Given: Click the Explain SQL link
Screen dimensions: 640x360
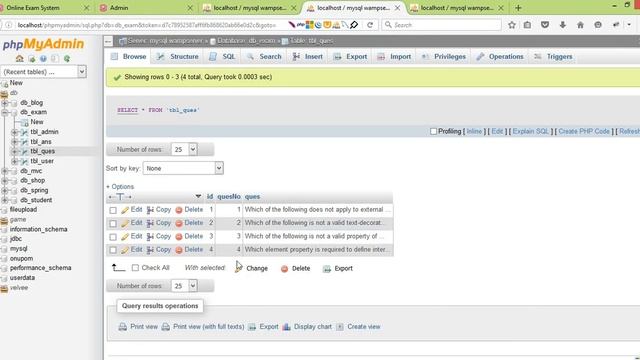Looking at the screenshot, I should 531,131.
